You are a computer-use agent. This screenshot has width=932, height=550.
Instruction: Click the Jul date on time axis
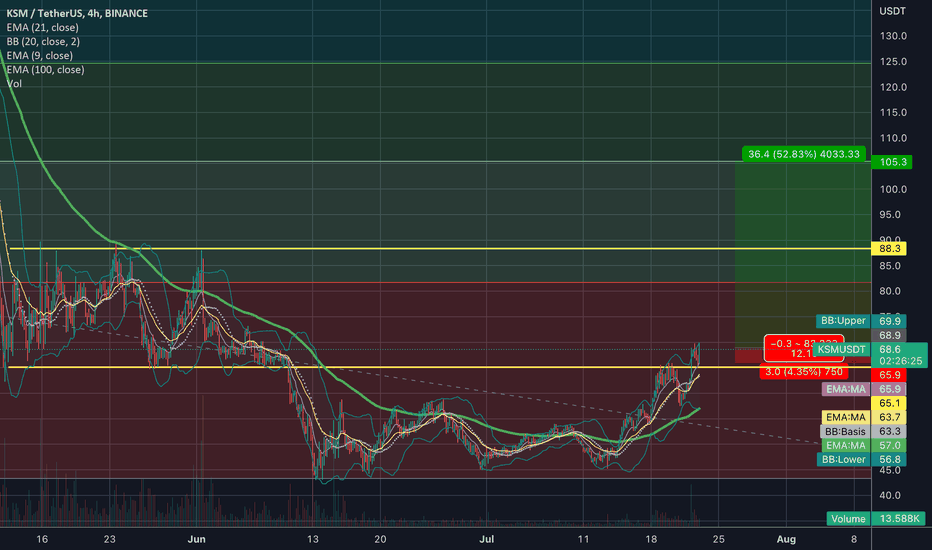(x=487, y=539)
